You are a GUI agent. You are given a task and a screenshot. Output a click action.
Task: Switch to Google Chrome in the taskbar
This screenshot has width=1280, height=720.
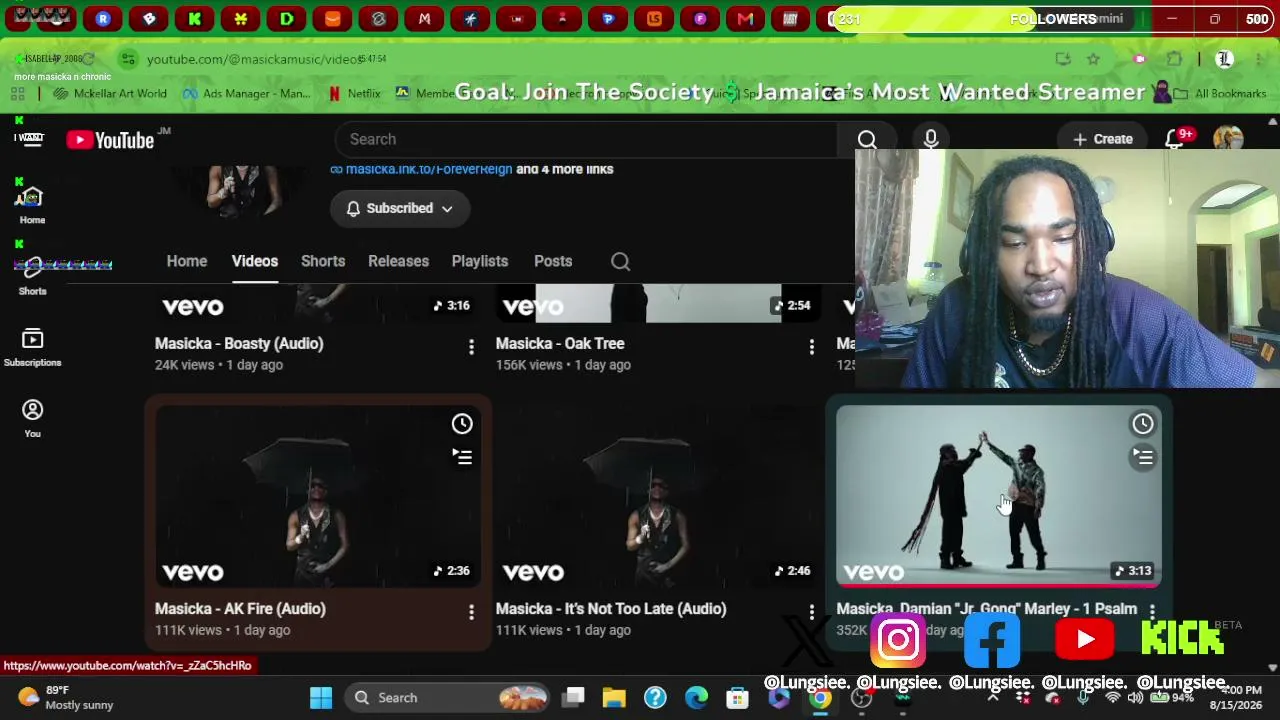820,698
